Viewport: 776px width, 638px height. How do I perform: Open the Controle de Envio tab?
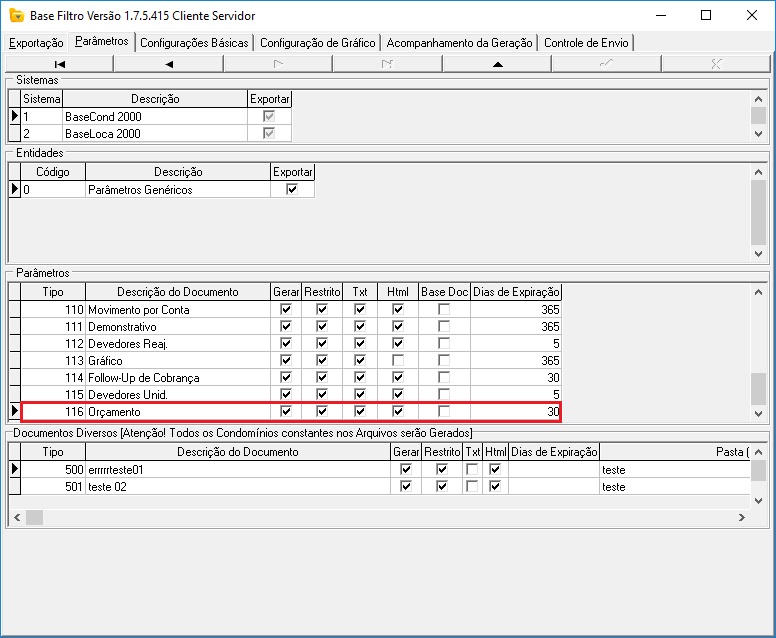tap(585, 43)
